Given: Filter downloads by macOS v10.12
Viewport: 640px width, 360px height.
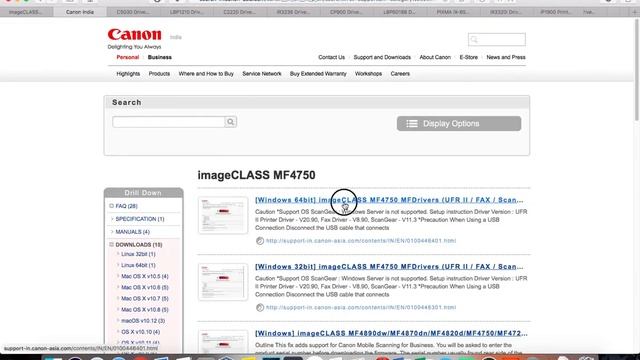Looking at the screenshot, I should [x=143, y=321].
